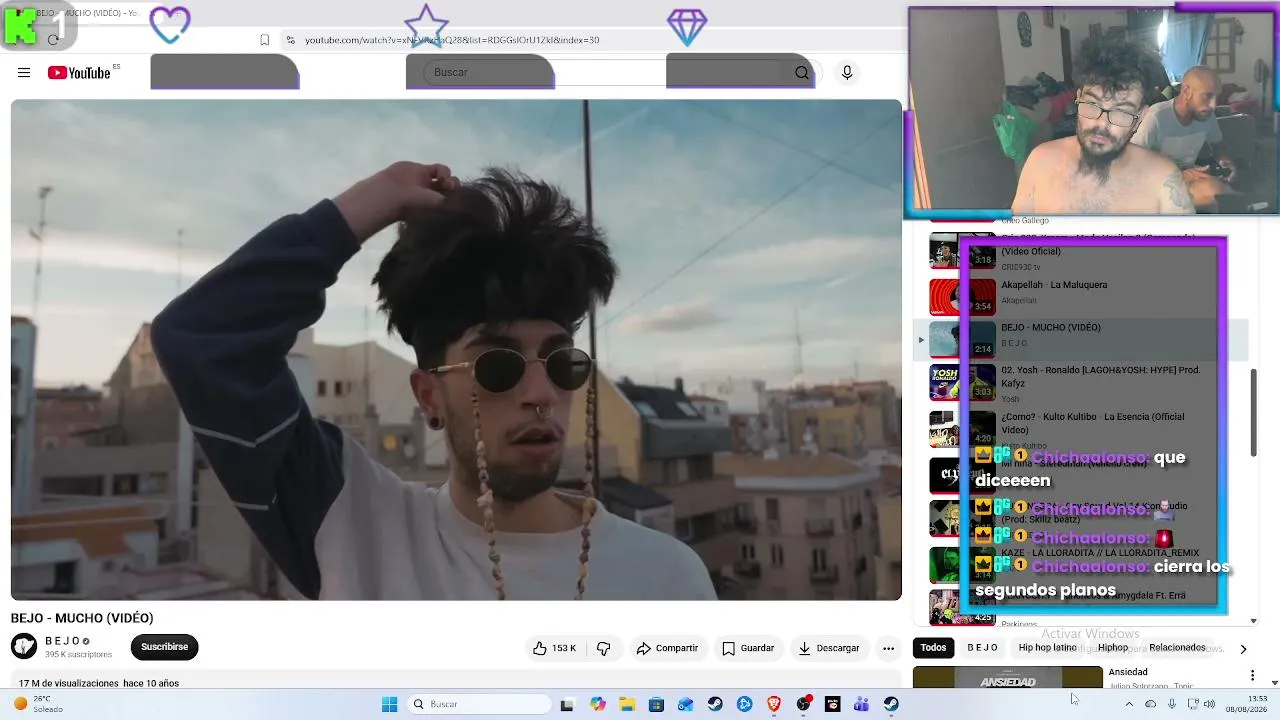Open Task View on the taskbar
1280x720 pixels.
point(567,704)
